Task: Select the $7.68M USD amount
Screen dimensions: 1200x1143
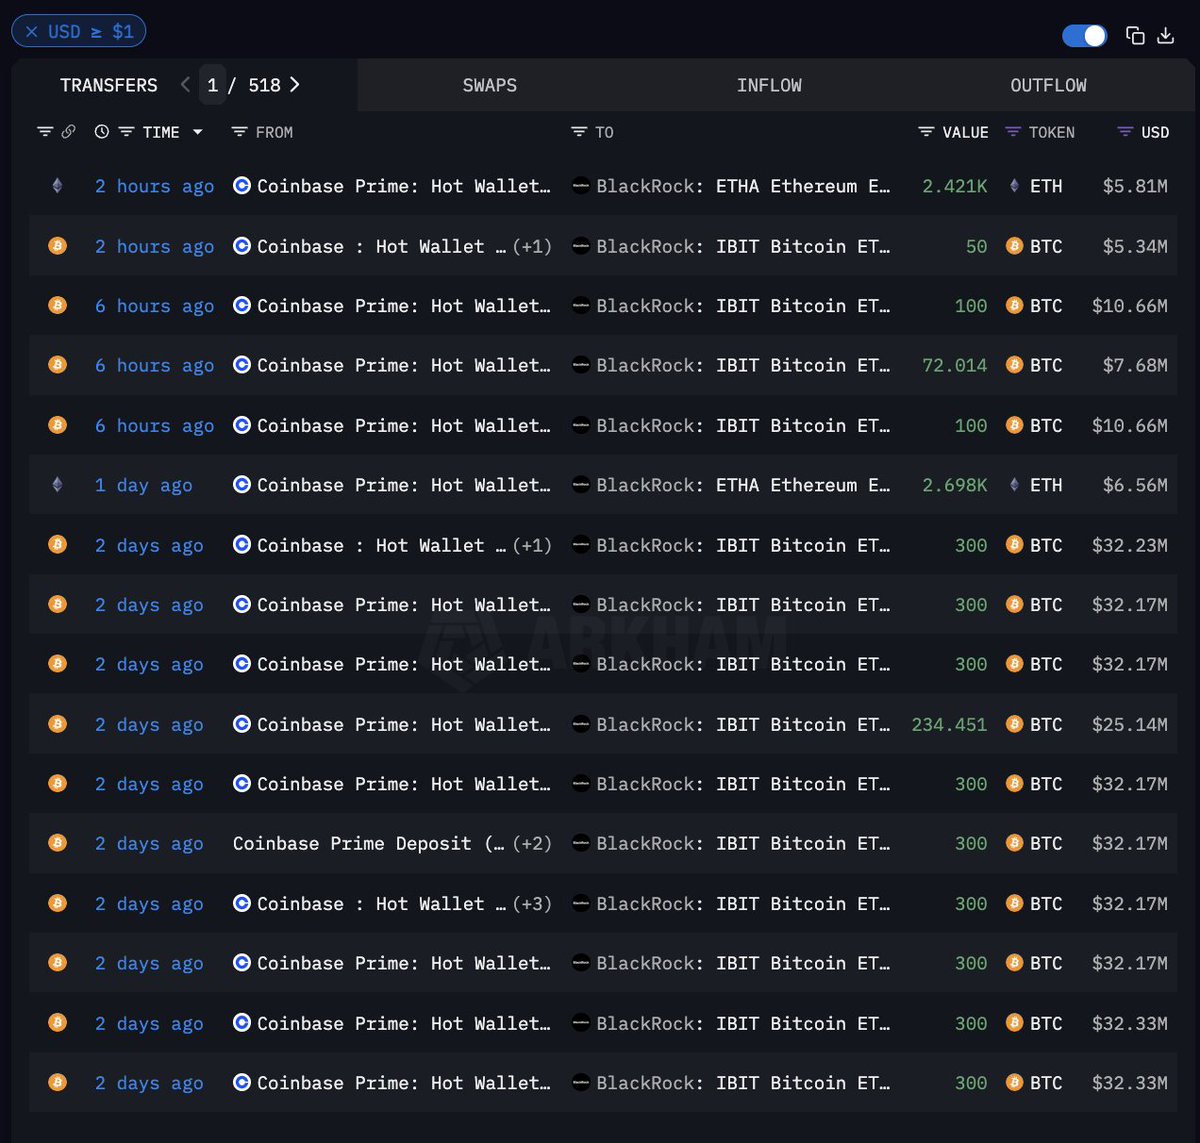Action: tap(1135, 365)
